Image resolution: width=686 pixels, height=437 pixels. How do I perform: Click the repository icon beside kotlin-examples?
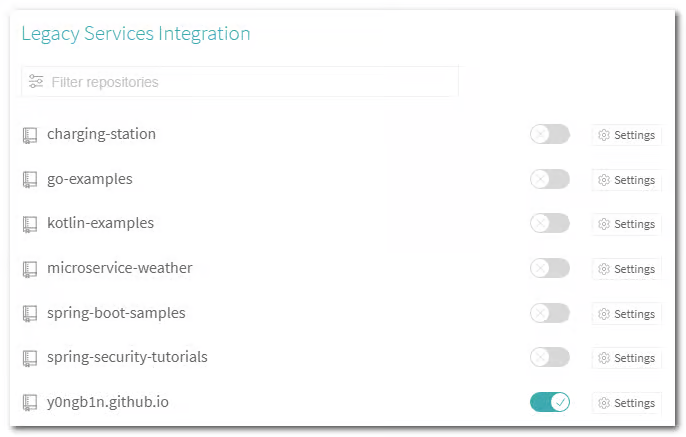coord(30,224)
